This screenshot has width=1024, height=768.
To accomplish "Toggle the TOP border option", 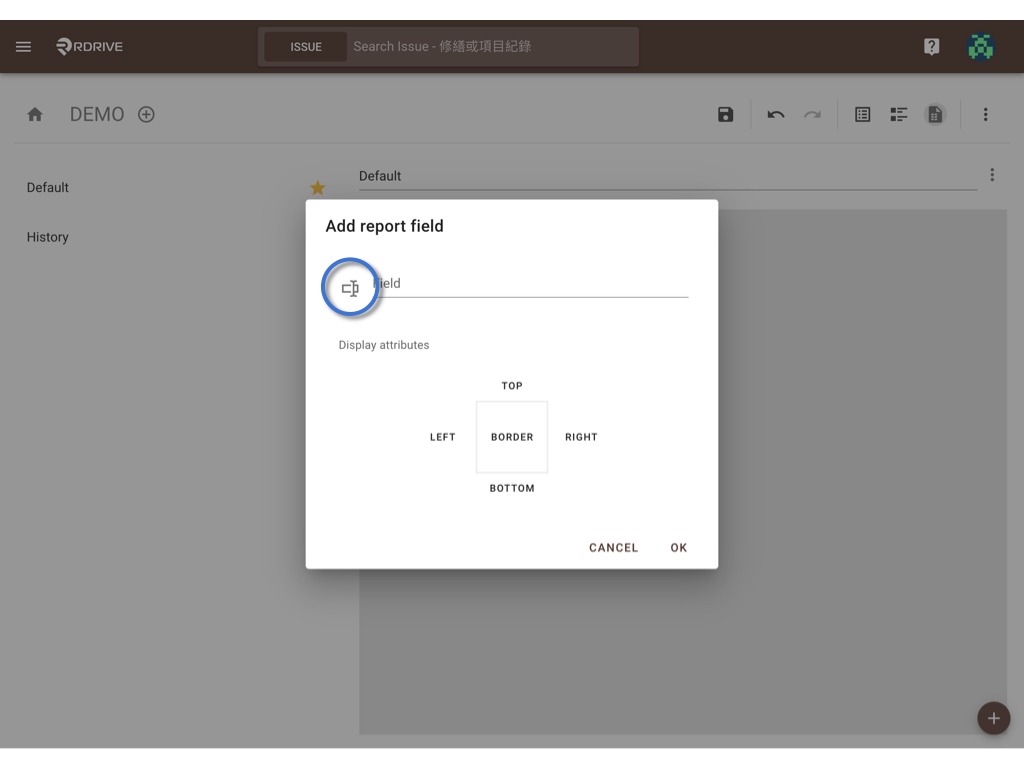I will point(512,386).
